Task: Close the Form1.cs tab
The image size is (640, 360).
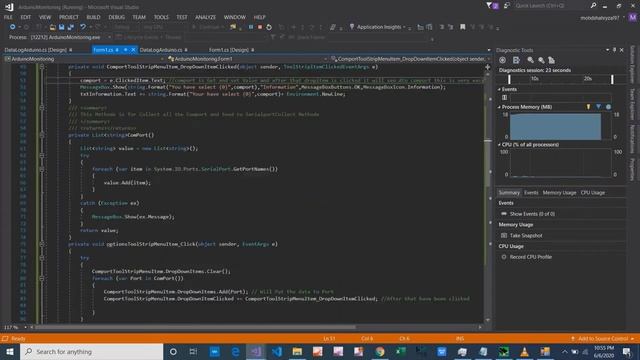Action: click(x=133, y=50)
